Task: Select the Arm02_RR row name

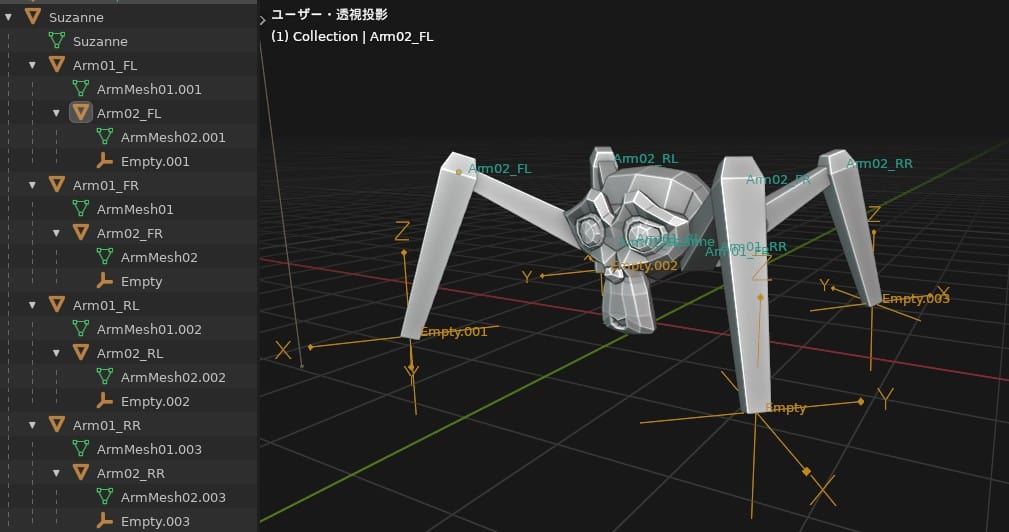Action: point(130,473)
